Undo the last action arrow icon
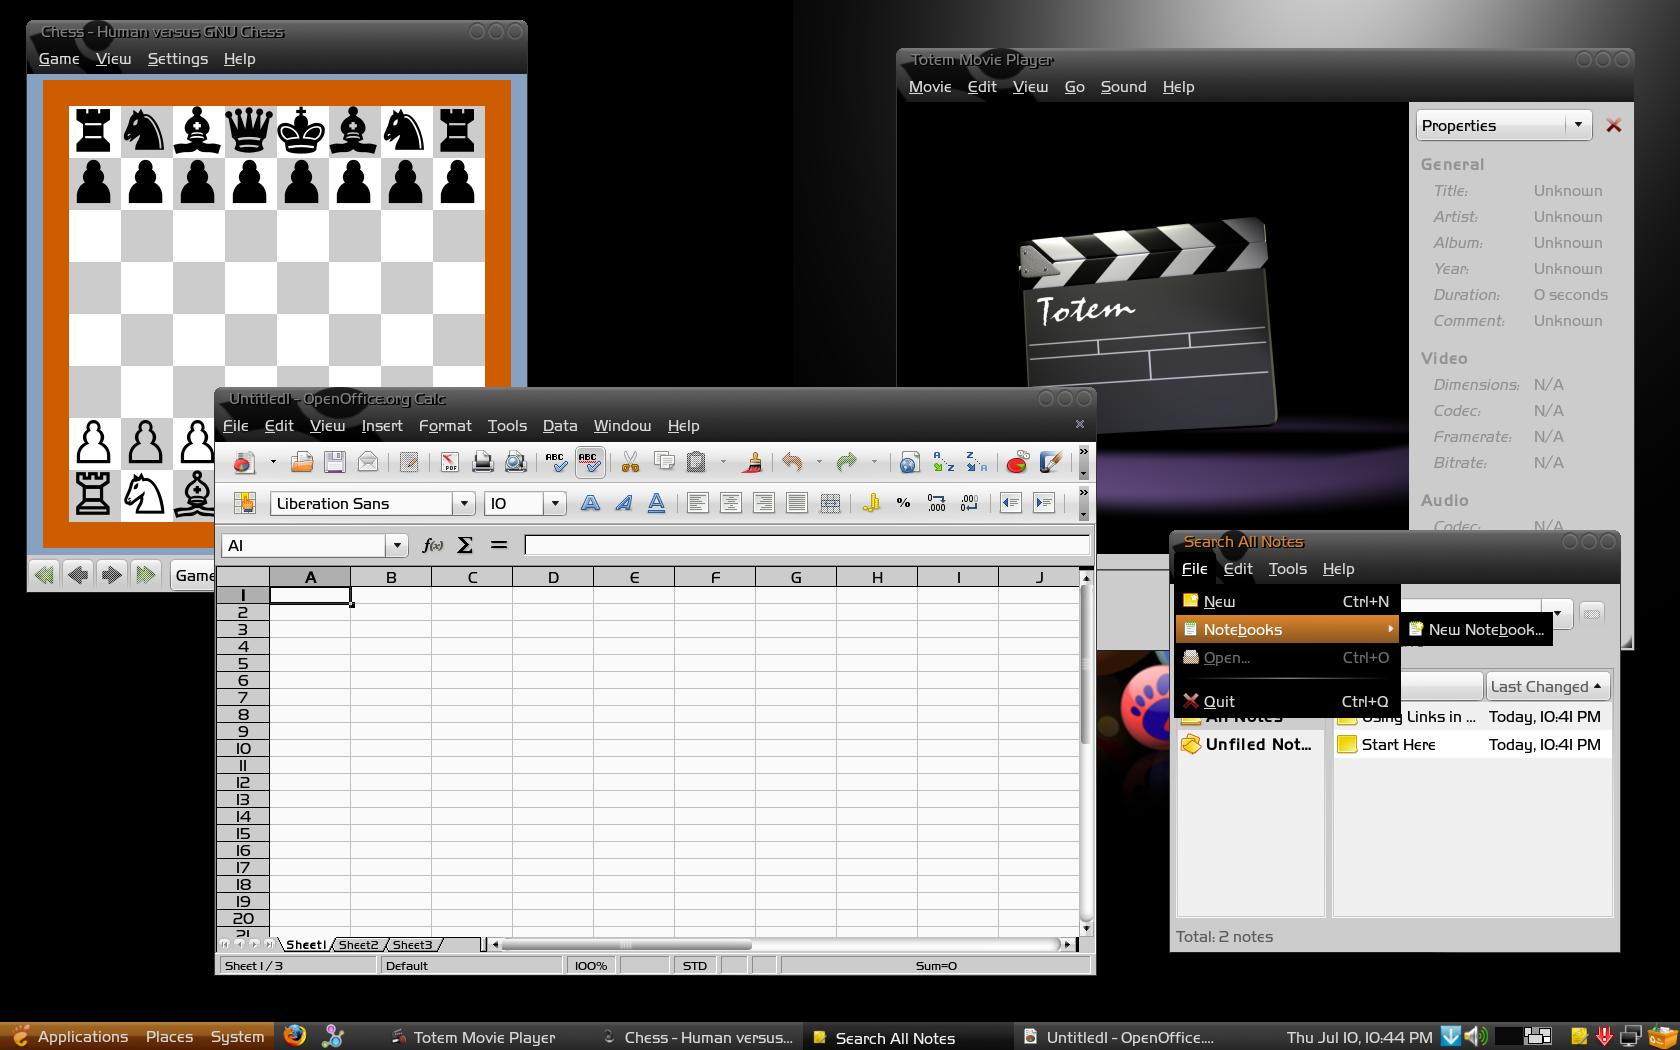The height and width of the screenshot is (1050, 1680). click(x=793, y=462)
